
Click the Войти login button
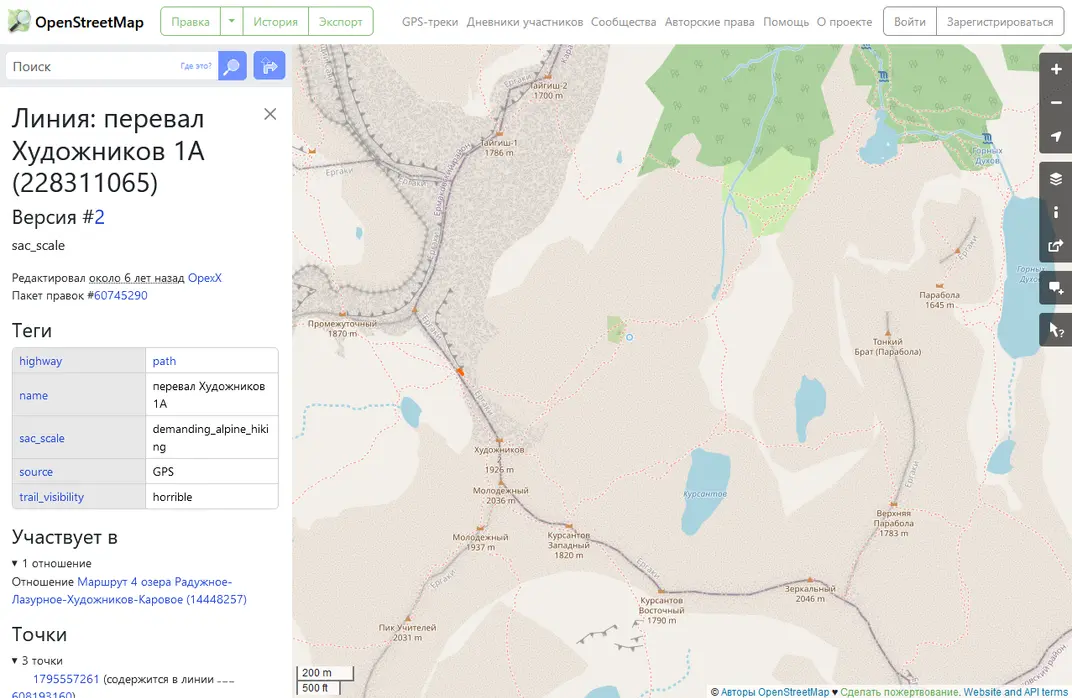coord(909,21)
